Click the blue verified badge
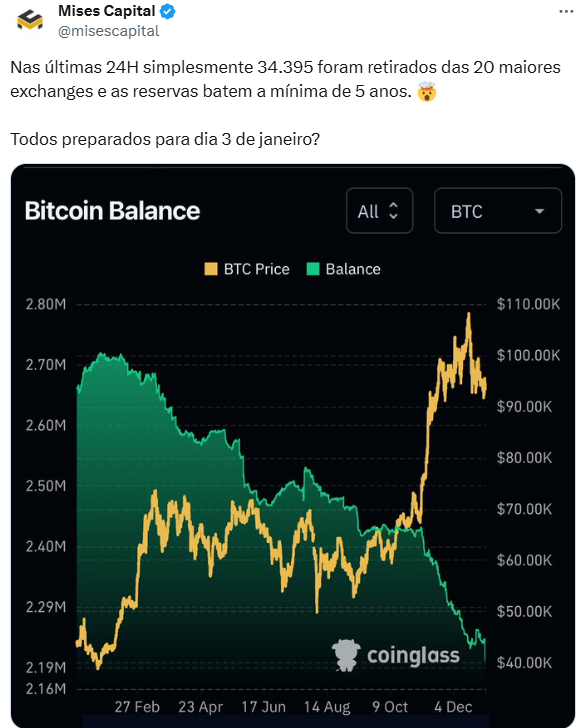This screenshot has height=728, width=585. click(x=168, y=12)
